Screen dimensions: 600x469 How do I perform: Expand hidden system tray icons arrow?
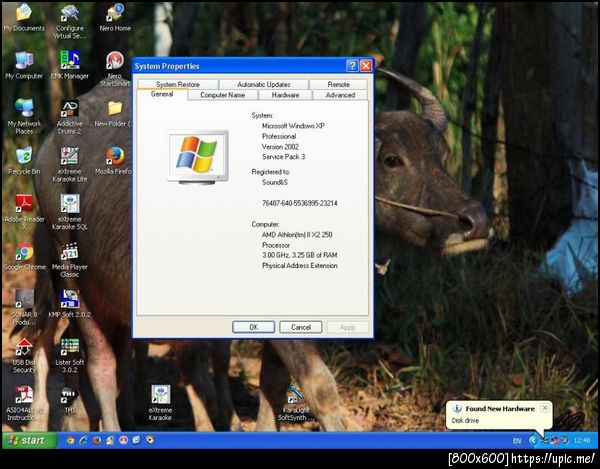(x=533, y=441)
